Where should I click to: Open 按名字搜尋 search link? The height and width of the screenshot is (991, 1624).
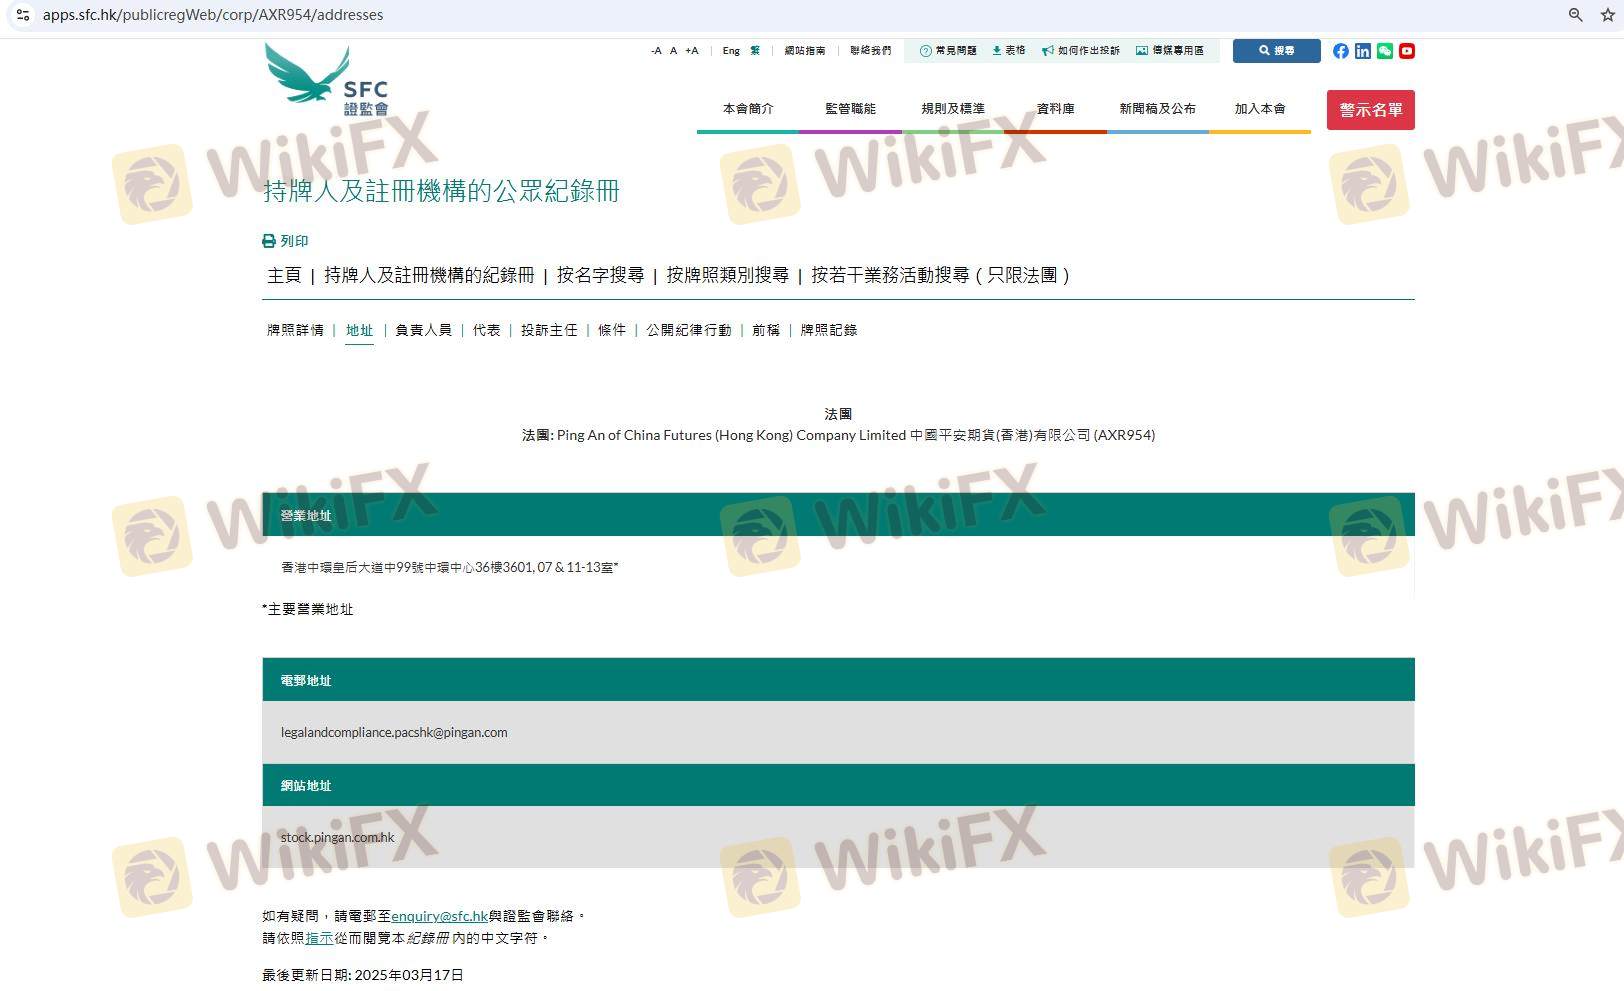click(600, 275)
